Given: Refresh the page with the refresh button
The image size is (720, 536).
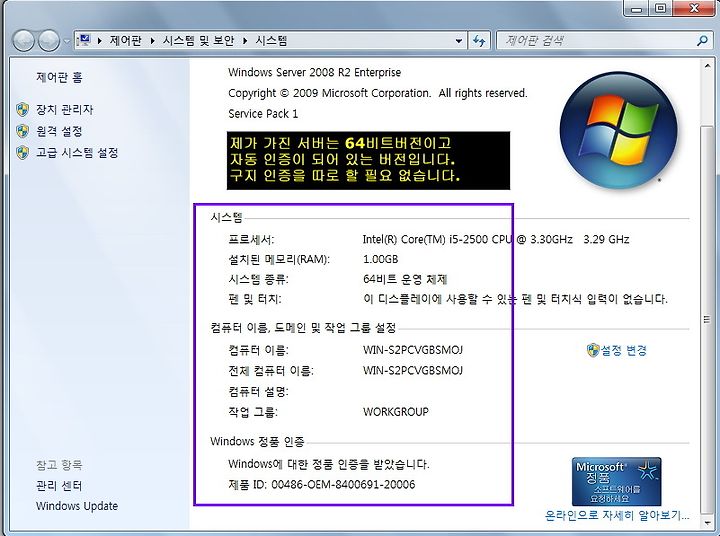Looking at the screenshot, I should pos(479,41).
